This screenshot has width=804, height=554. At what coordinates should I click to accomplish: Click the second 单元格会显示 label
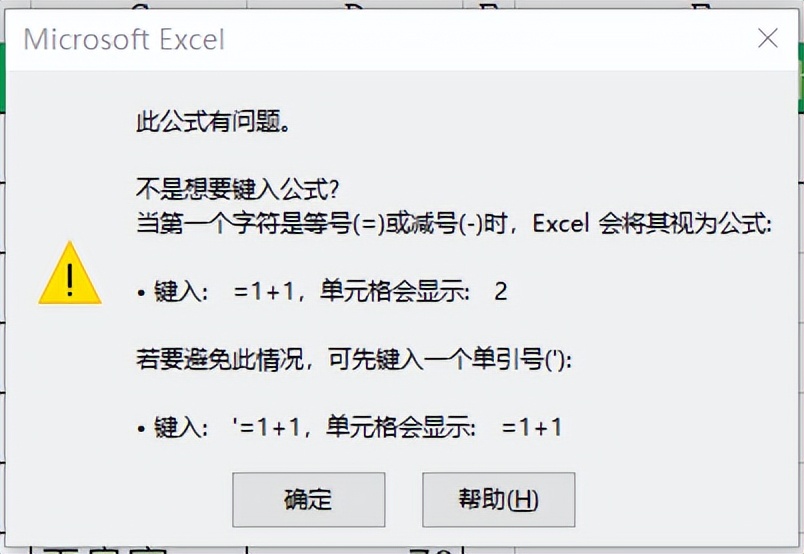point(401,427)
